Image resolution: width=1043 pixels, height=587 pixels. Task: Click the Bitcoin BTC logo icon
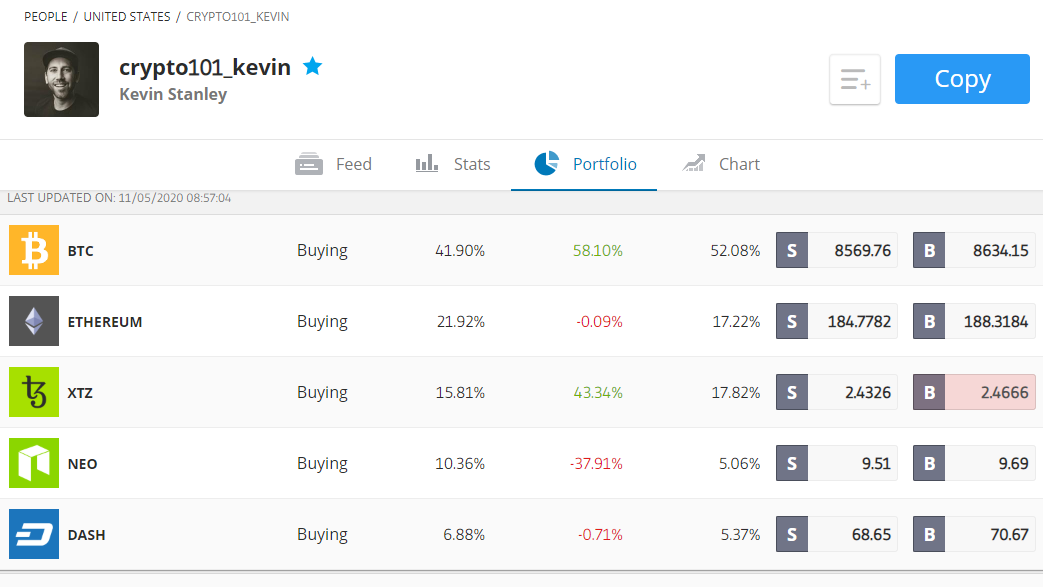click(x=34, y=250)
